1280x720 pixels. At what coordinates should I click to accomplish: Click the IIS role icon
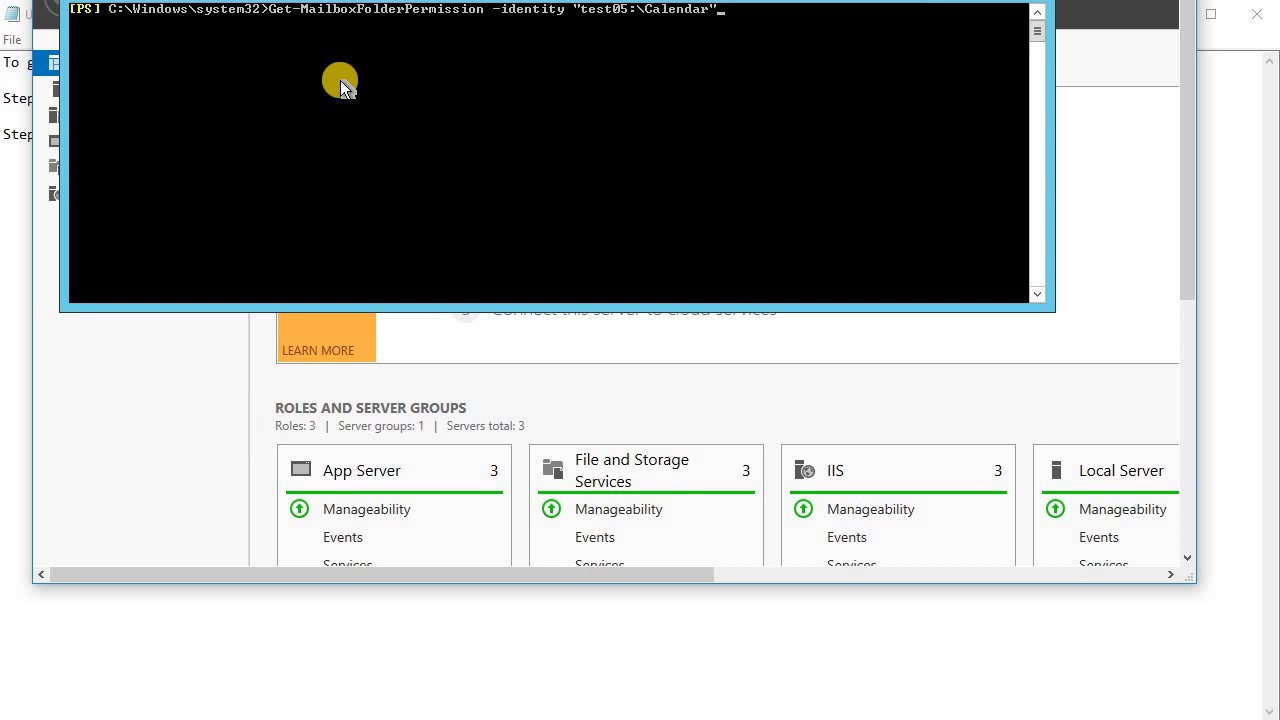tap(805, 470)
